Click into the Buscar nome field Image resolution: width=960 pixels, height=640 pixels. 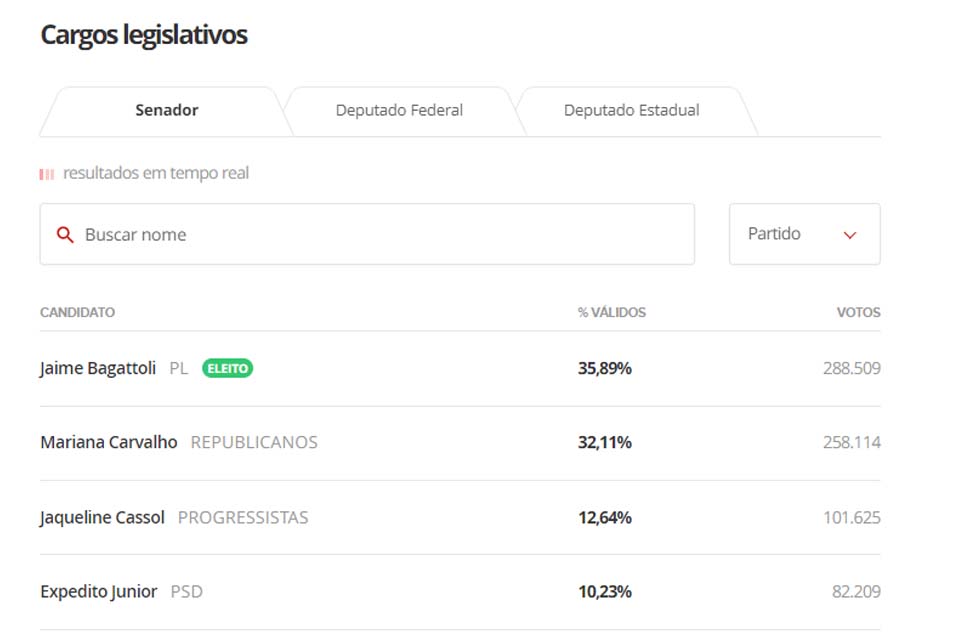380,235
